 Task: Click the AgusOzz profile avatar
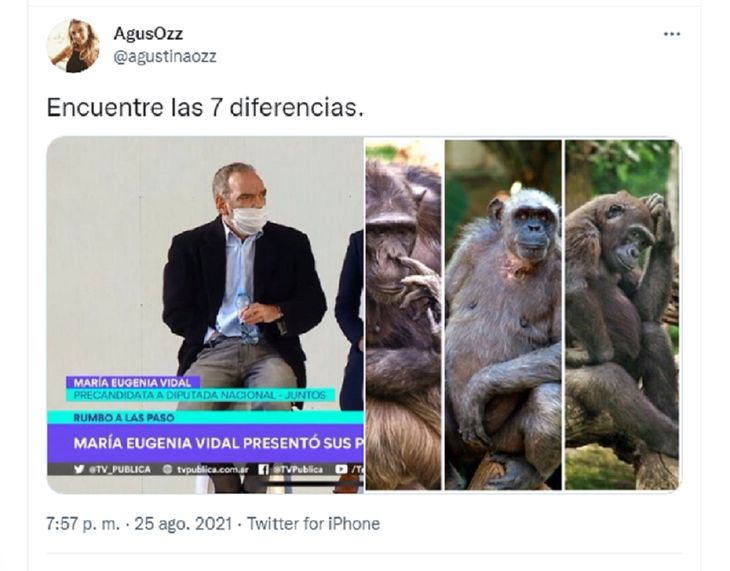click(74, 46)
